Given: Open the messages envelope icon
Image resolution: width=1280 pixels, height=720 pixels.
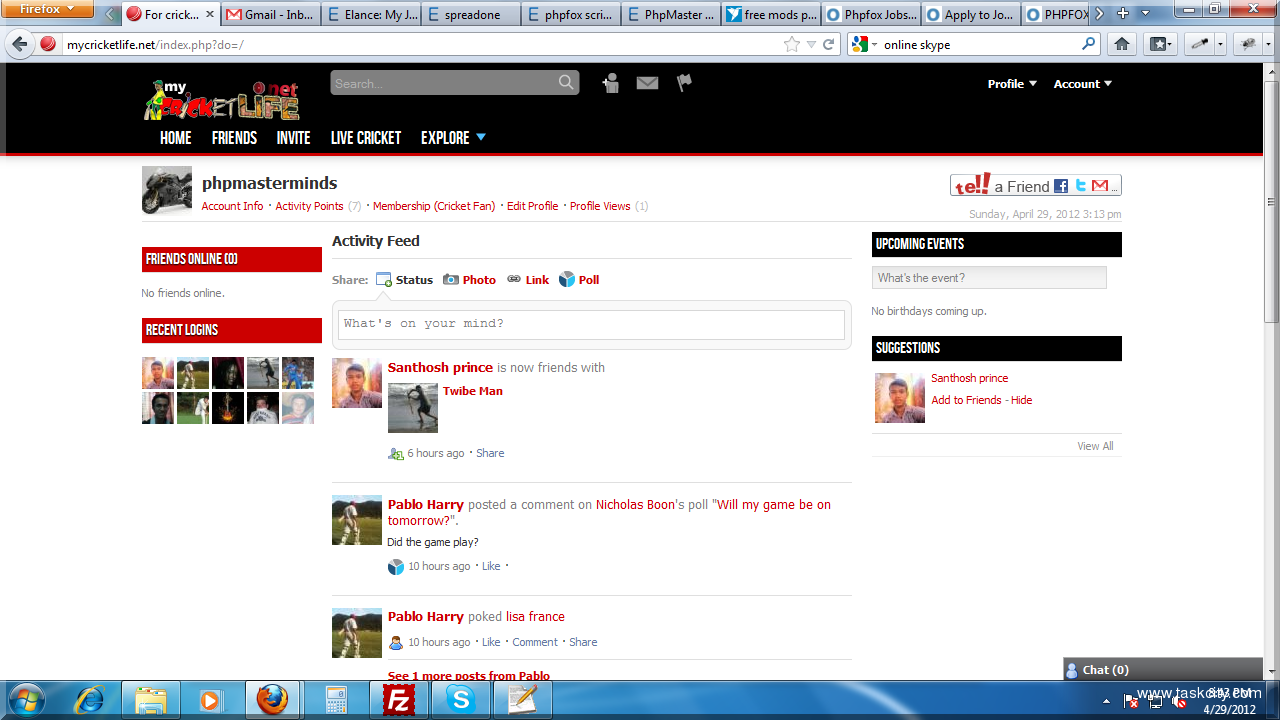Looking at the screenshot, I should pos(647,84).
